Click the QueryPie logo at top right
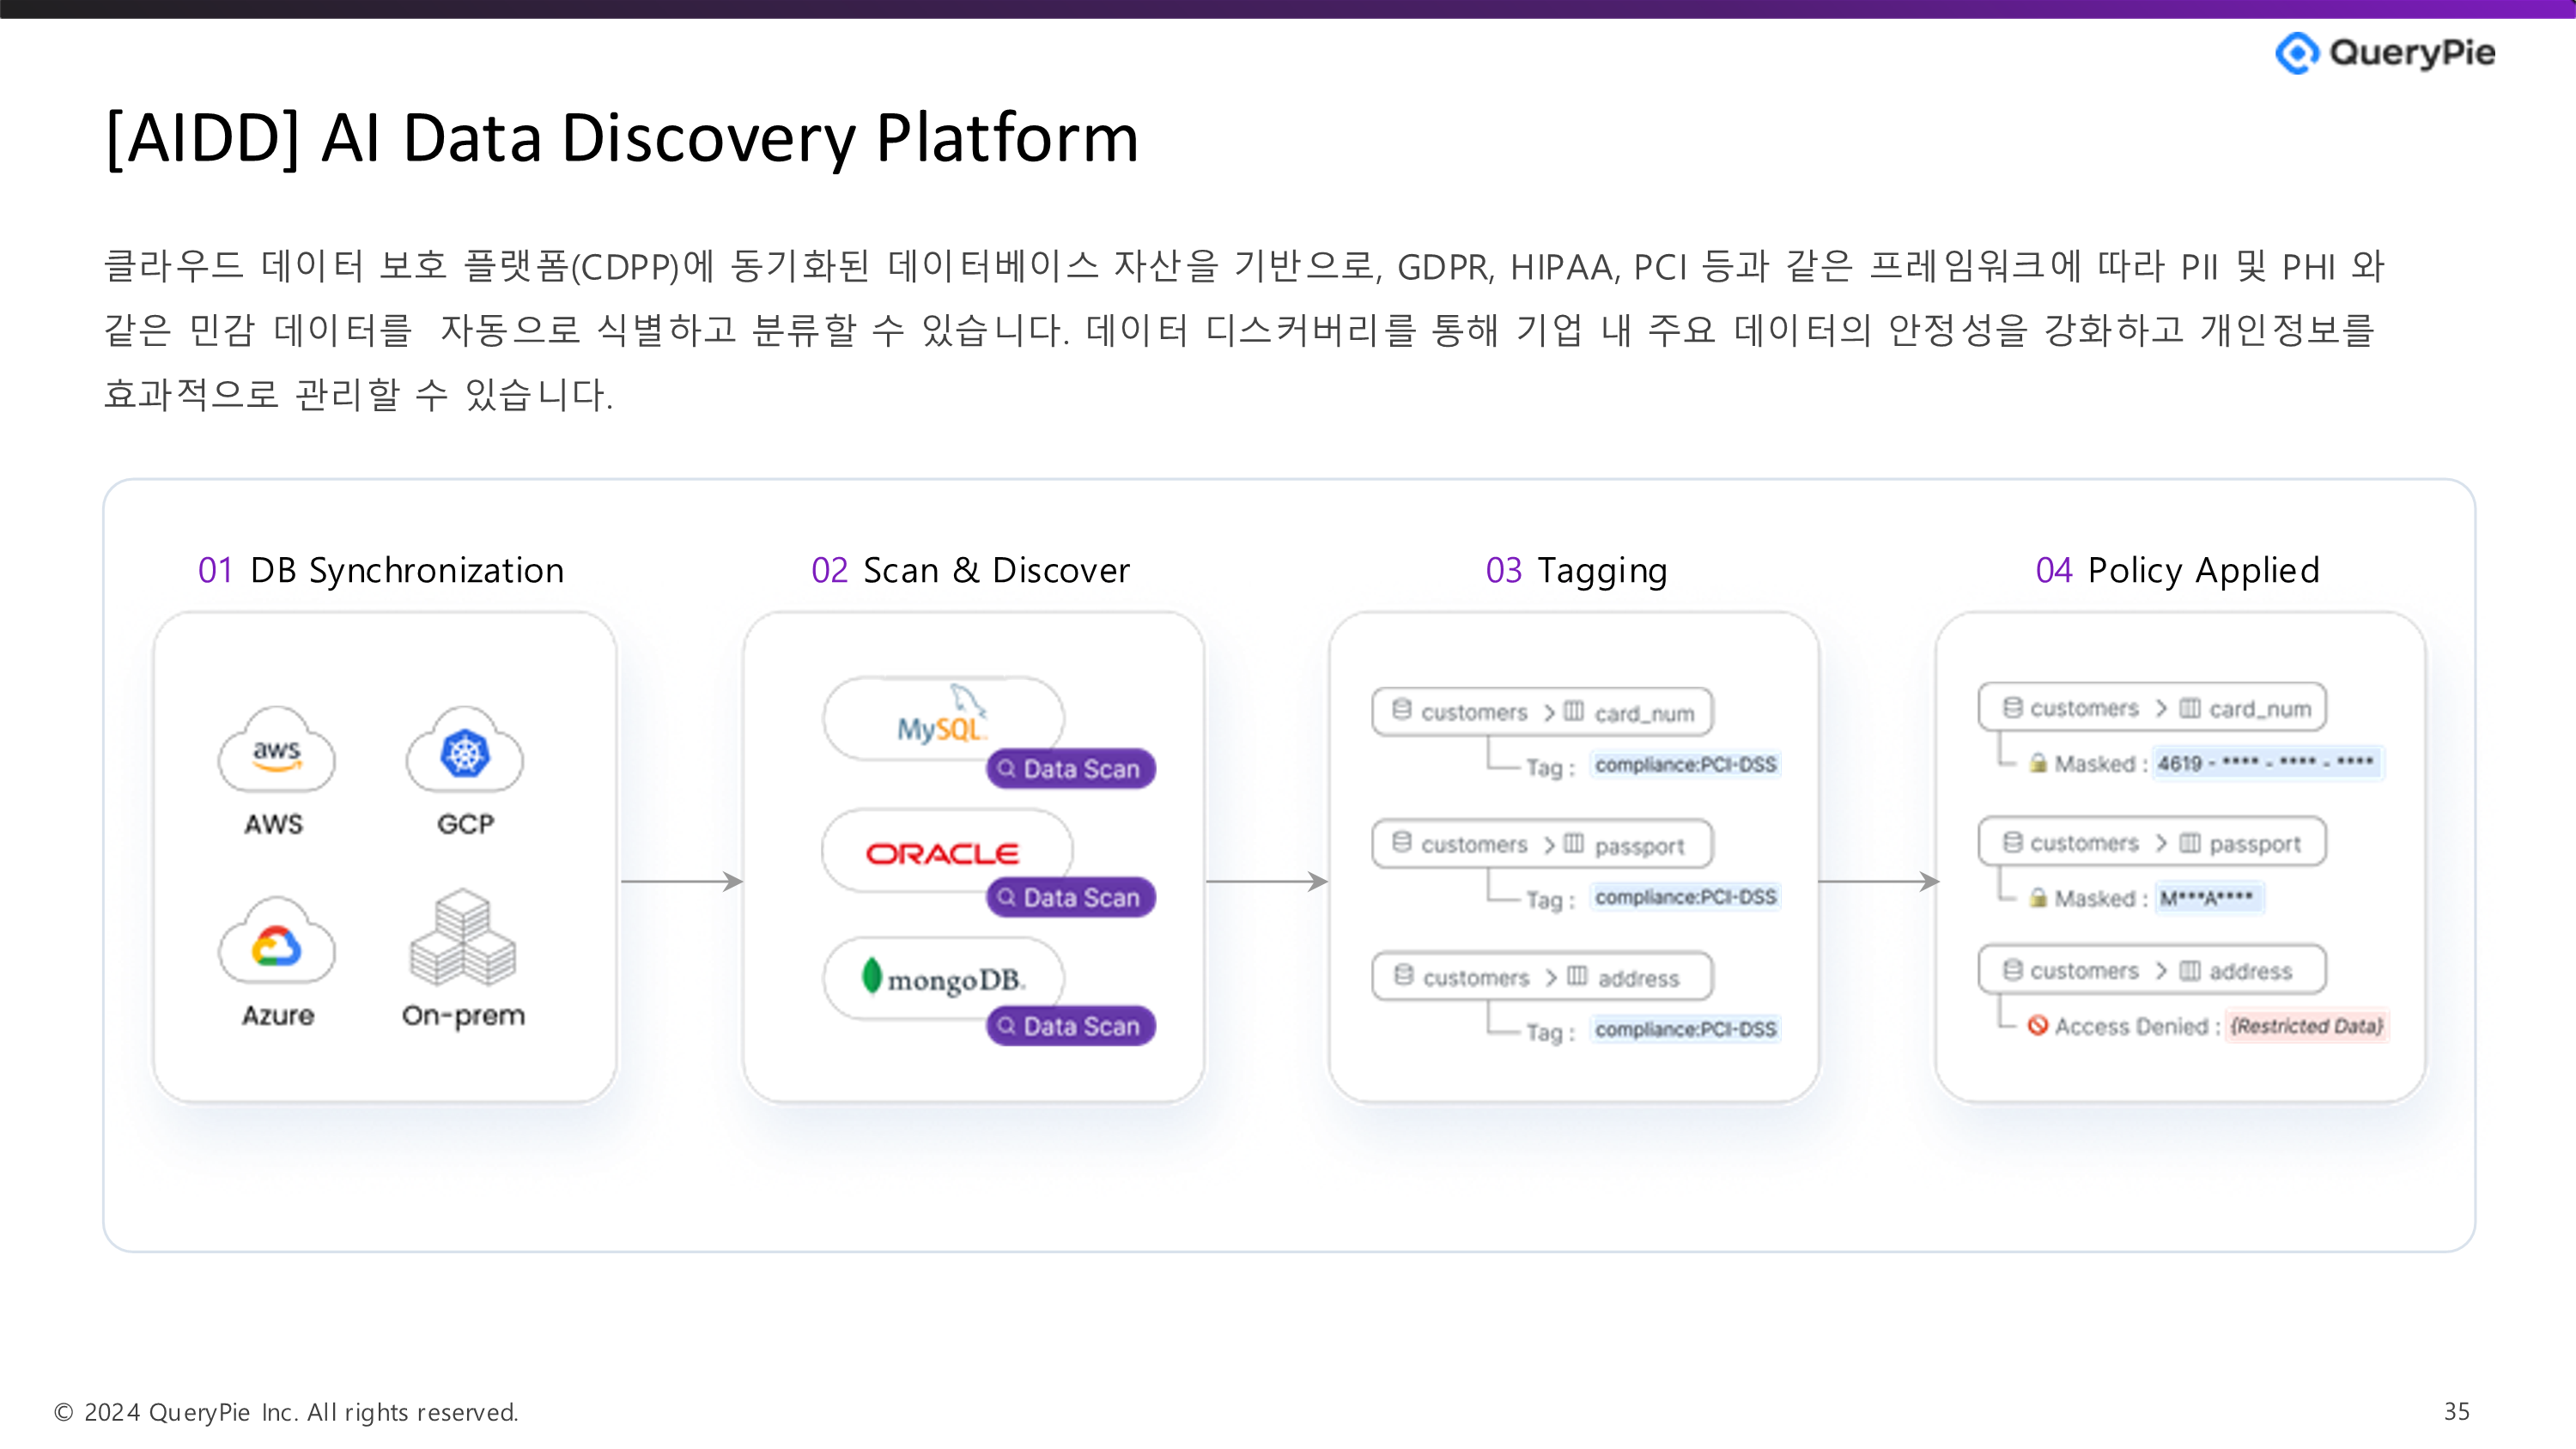The height and width of the screenshot is (1449, 2576). 2385,52
